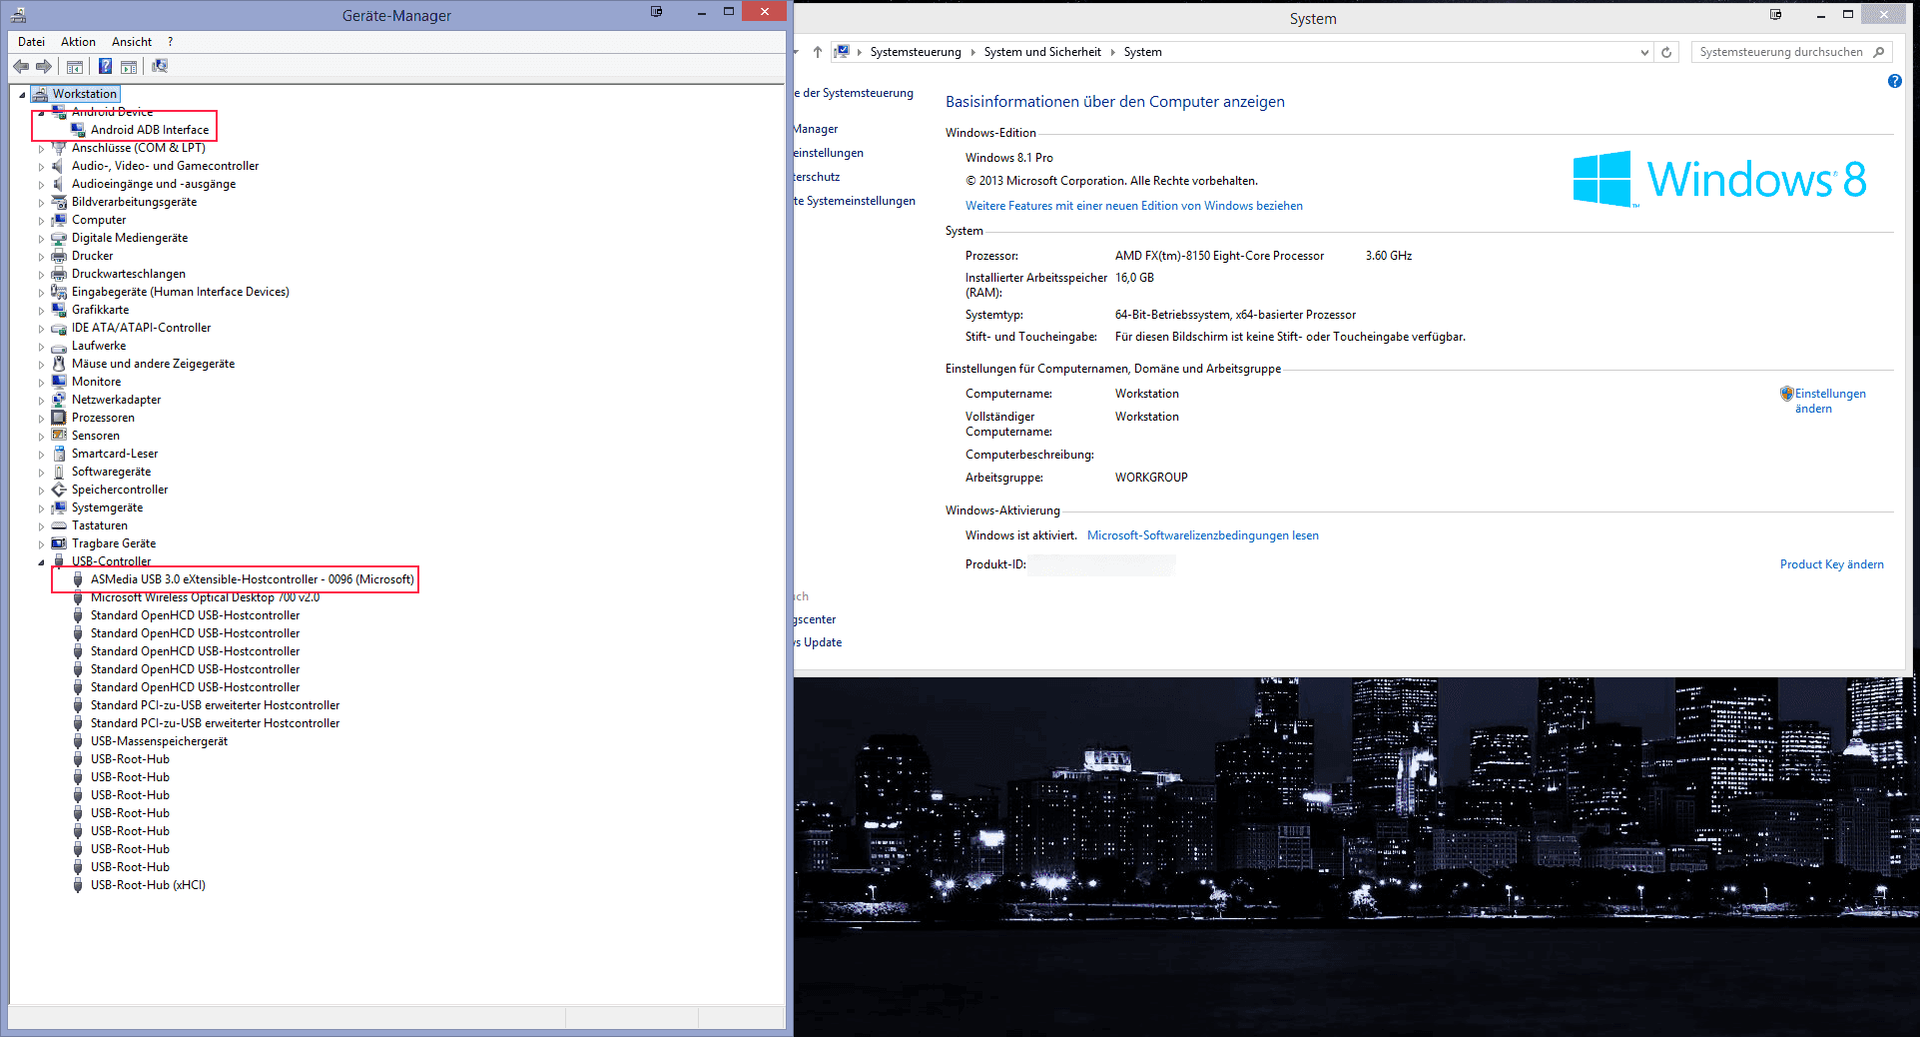Click the Up arrow in System window address bar
The image size is (1920, 1037).
click(x=817, y=52)
